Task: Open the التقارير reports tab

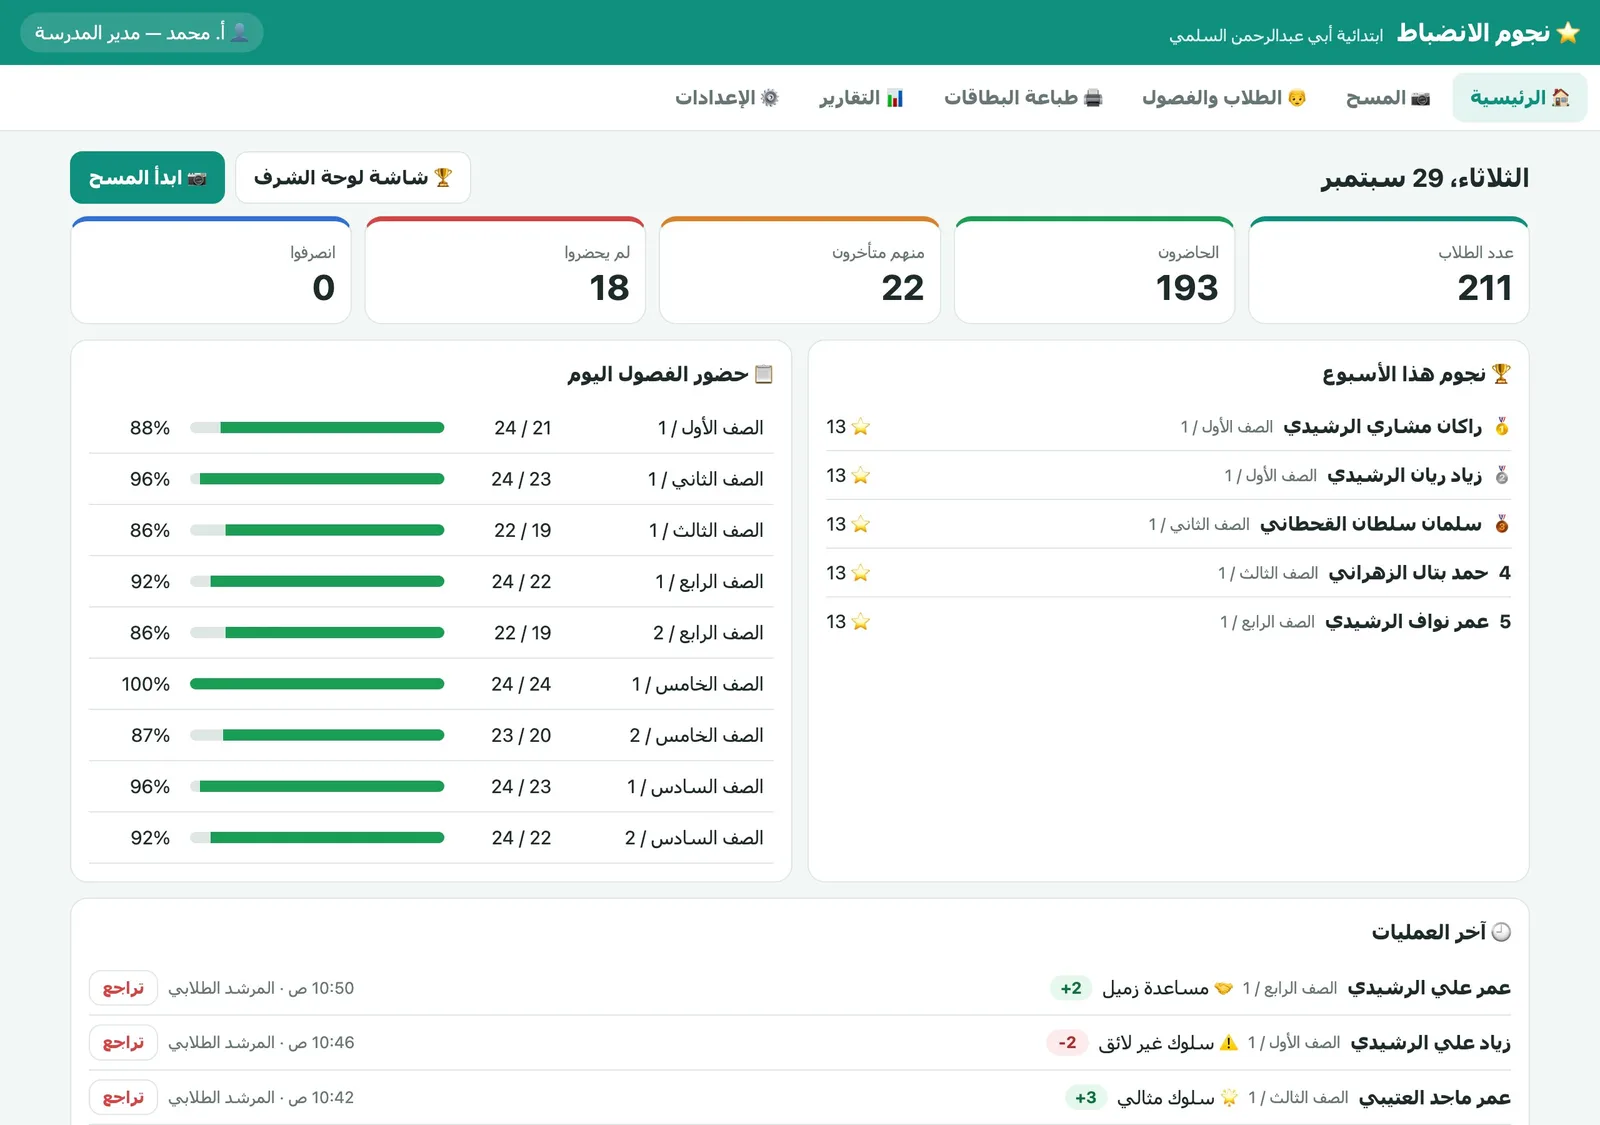Action: (861, 97)
